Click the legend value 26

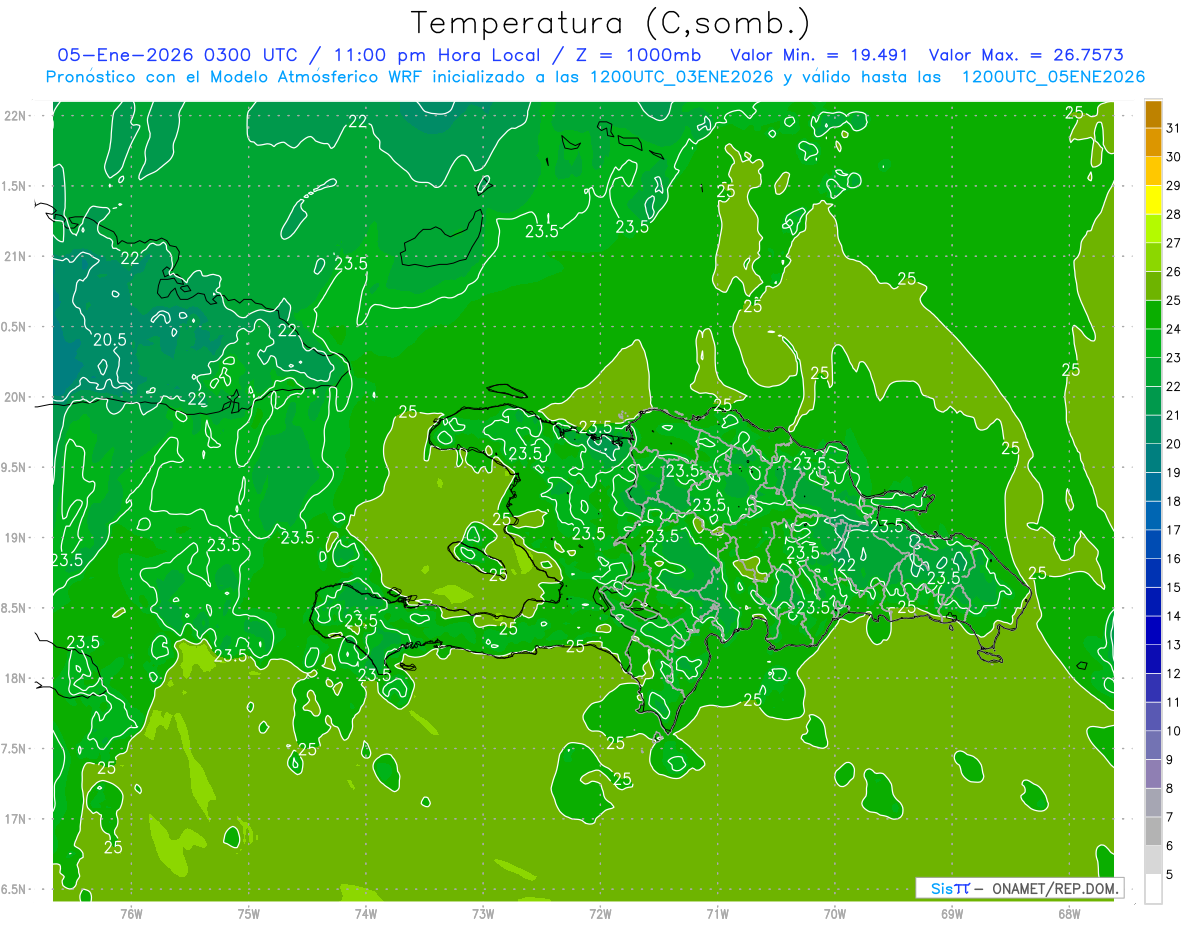(1174, 272)
